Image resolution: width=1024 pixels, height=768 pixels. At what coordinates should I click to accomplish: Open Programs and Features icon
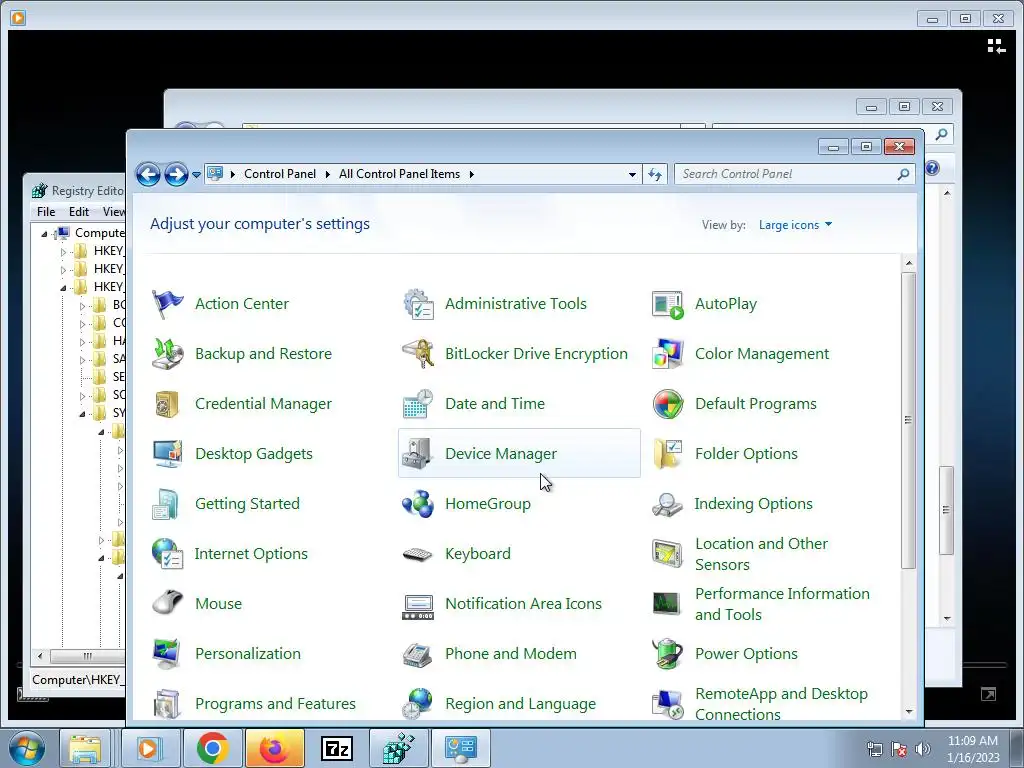coord(167,704)
